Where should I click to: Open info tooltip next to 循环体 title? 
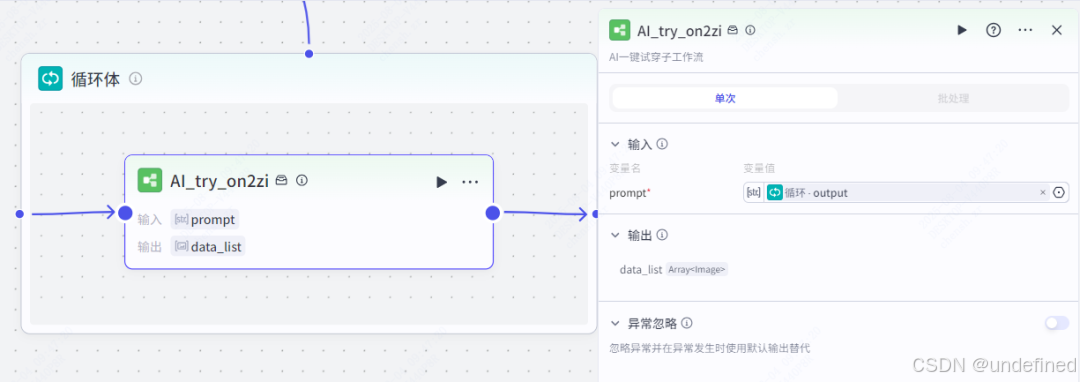136,78
